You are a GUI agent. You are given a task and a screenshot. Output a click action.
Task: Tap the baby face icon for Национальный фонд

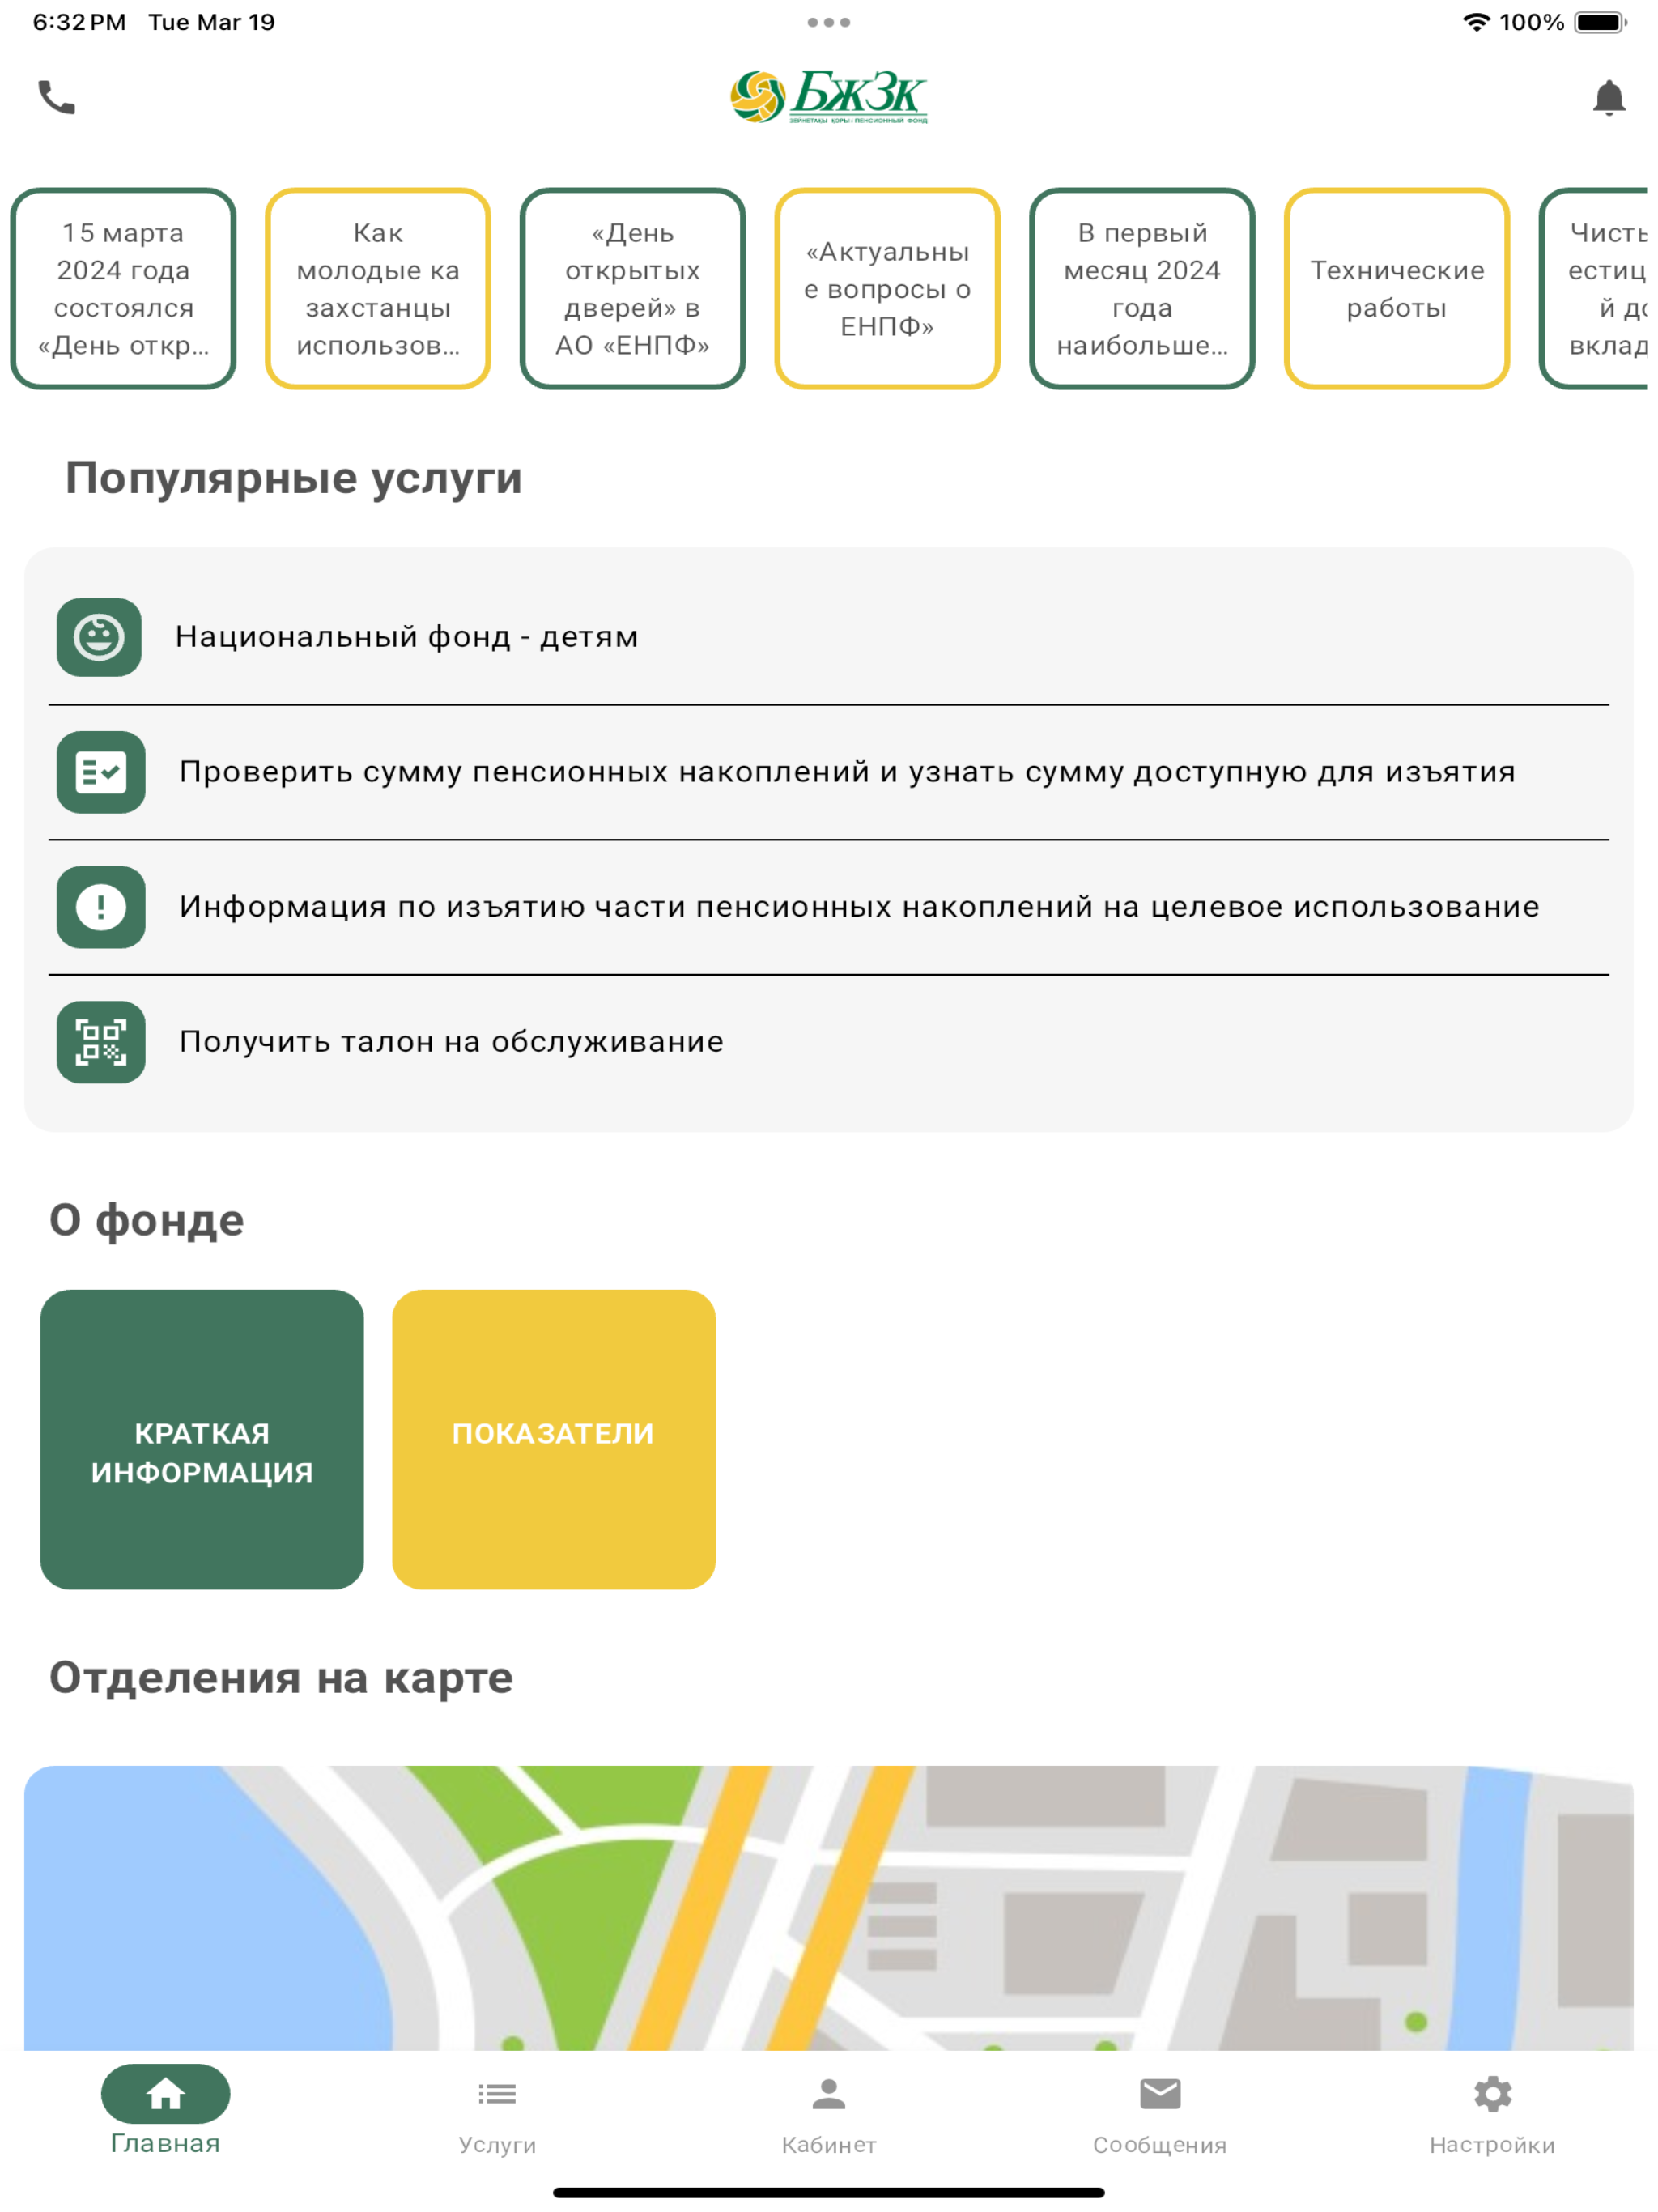coord(99,637)
